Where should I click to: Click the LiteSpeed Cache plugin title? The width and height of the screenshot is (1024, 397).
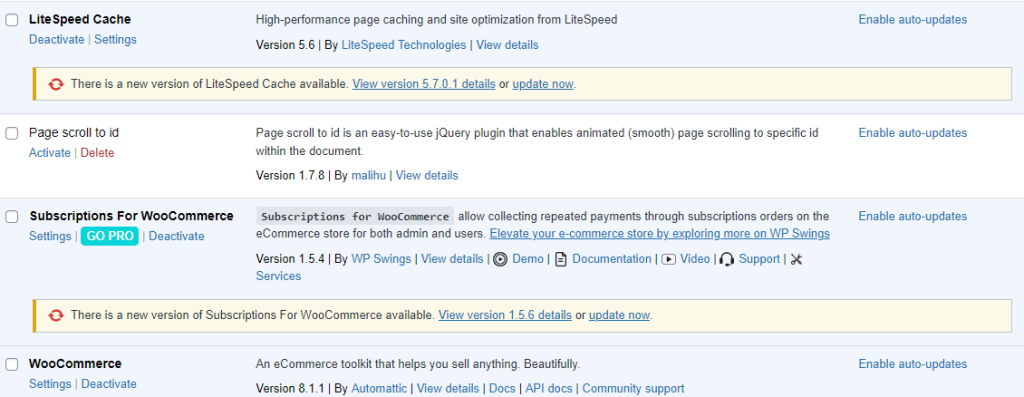(x=80, y=20)
